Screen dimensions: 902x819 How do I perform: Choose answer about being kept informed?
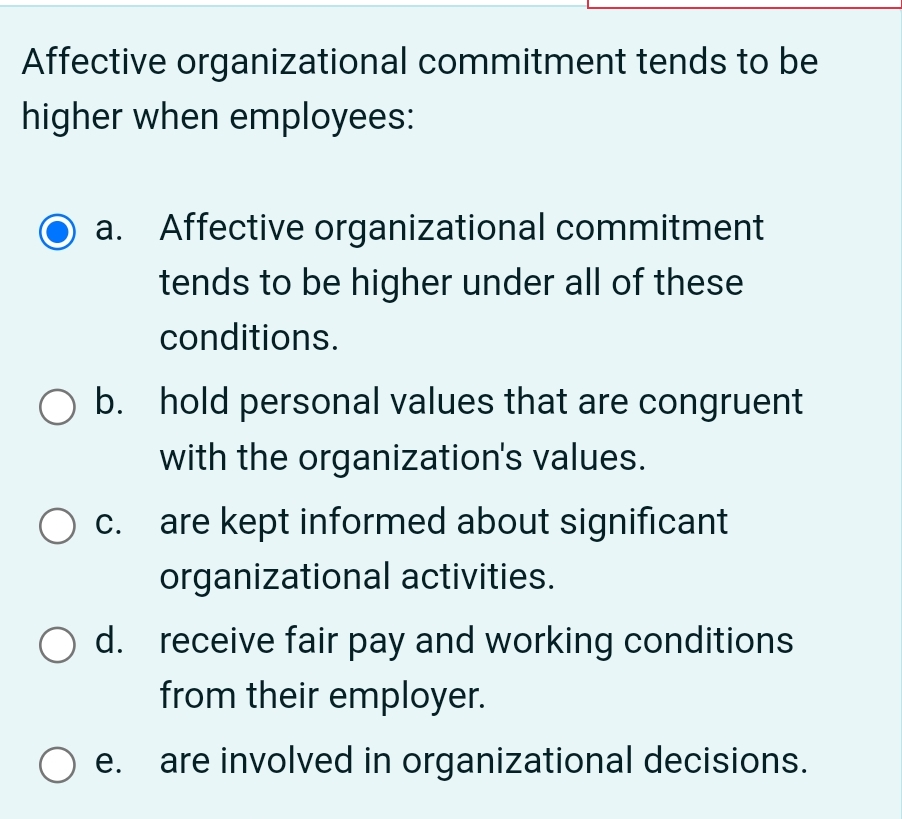[444, 523]
